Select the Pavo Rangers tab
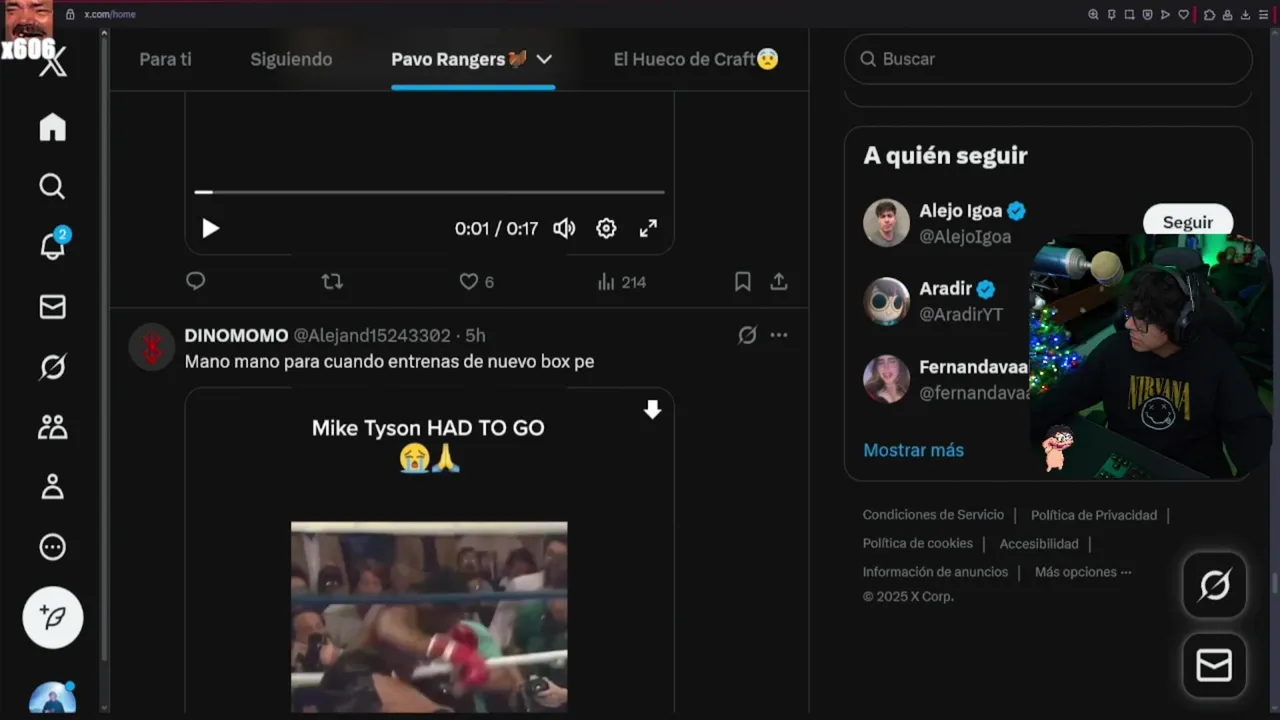 point(459,59)
